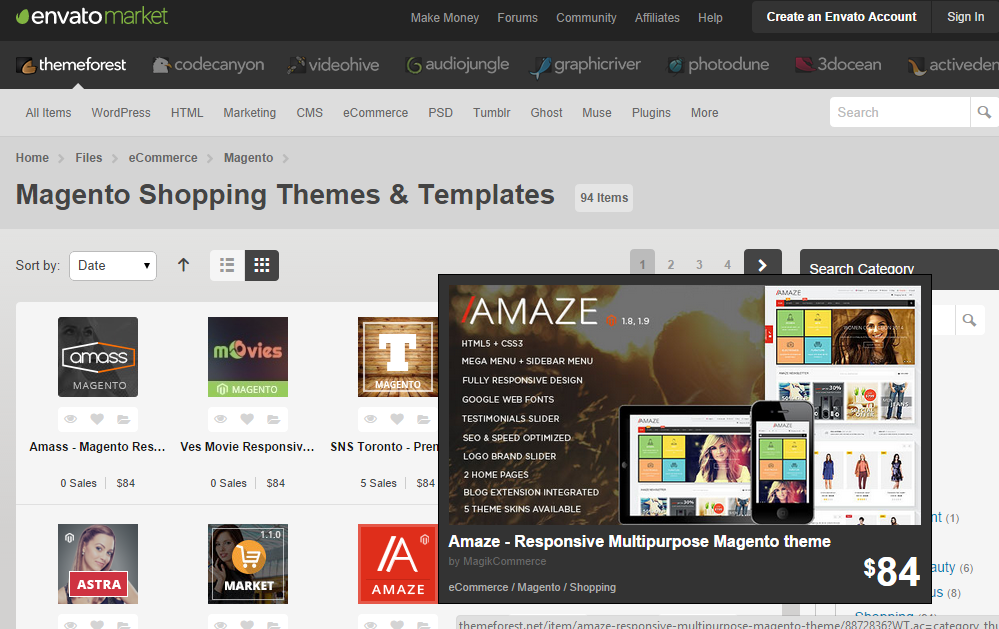Go to the Affiliates page

tap(657, 18)
